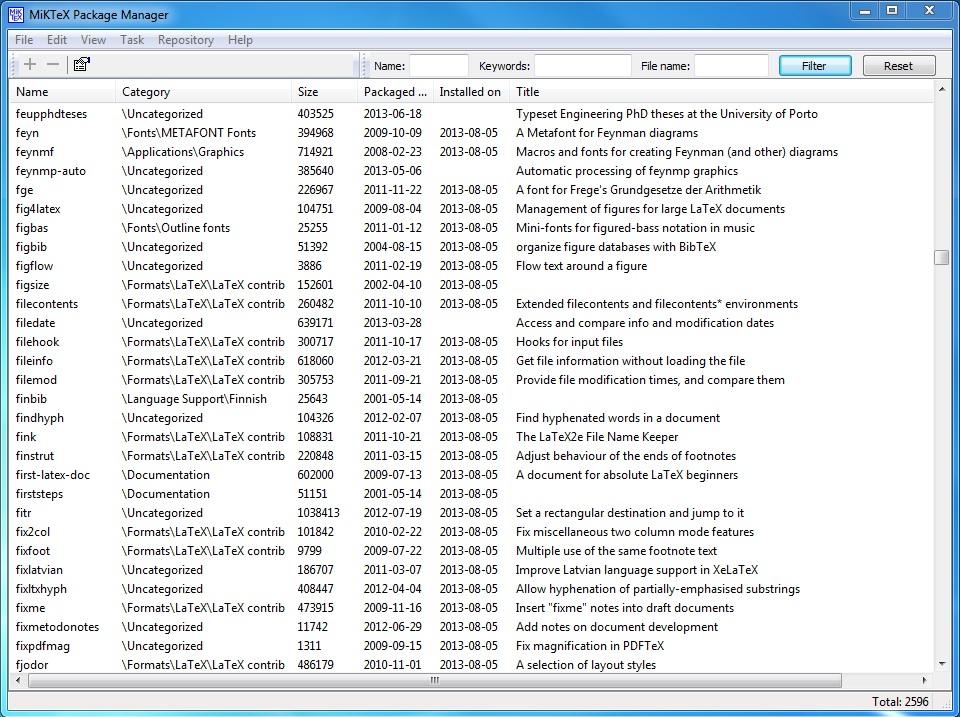Select the figsize package row
The width and height of the screenshot is (960, 717).
[471, 285]
